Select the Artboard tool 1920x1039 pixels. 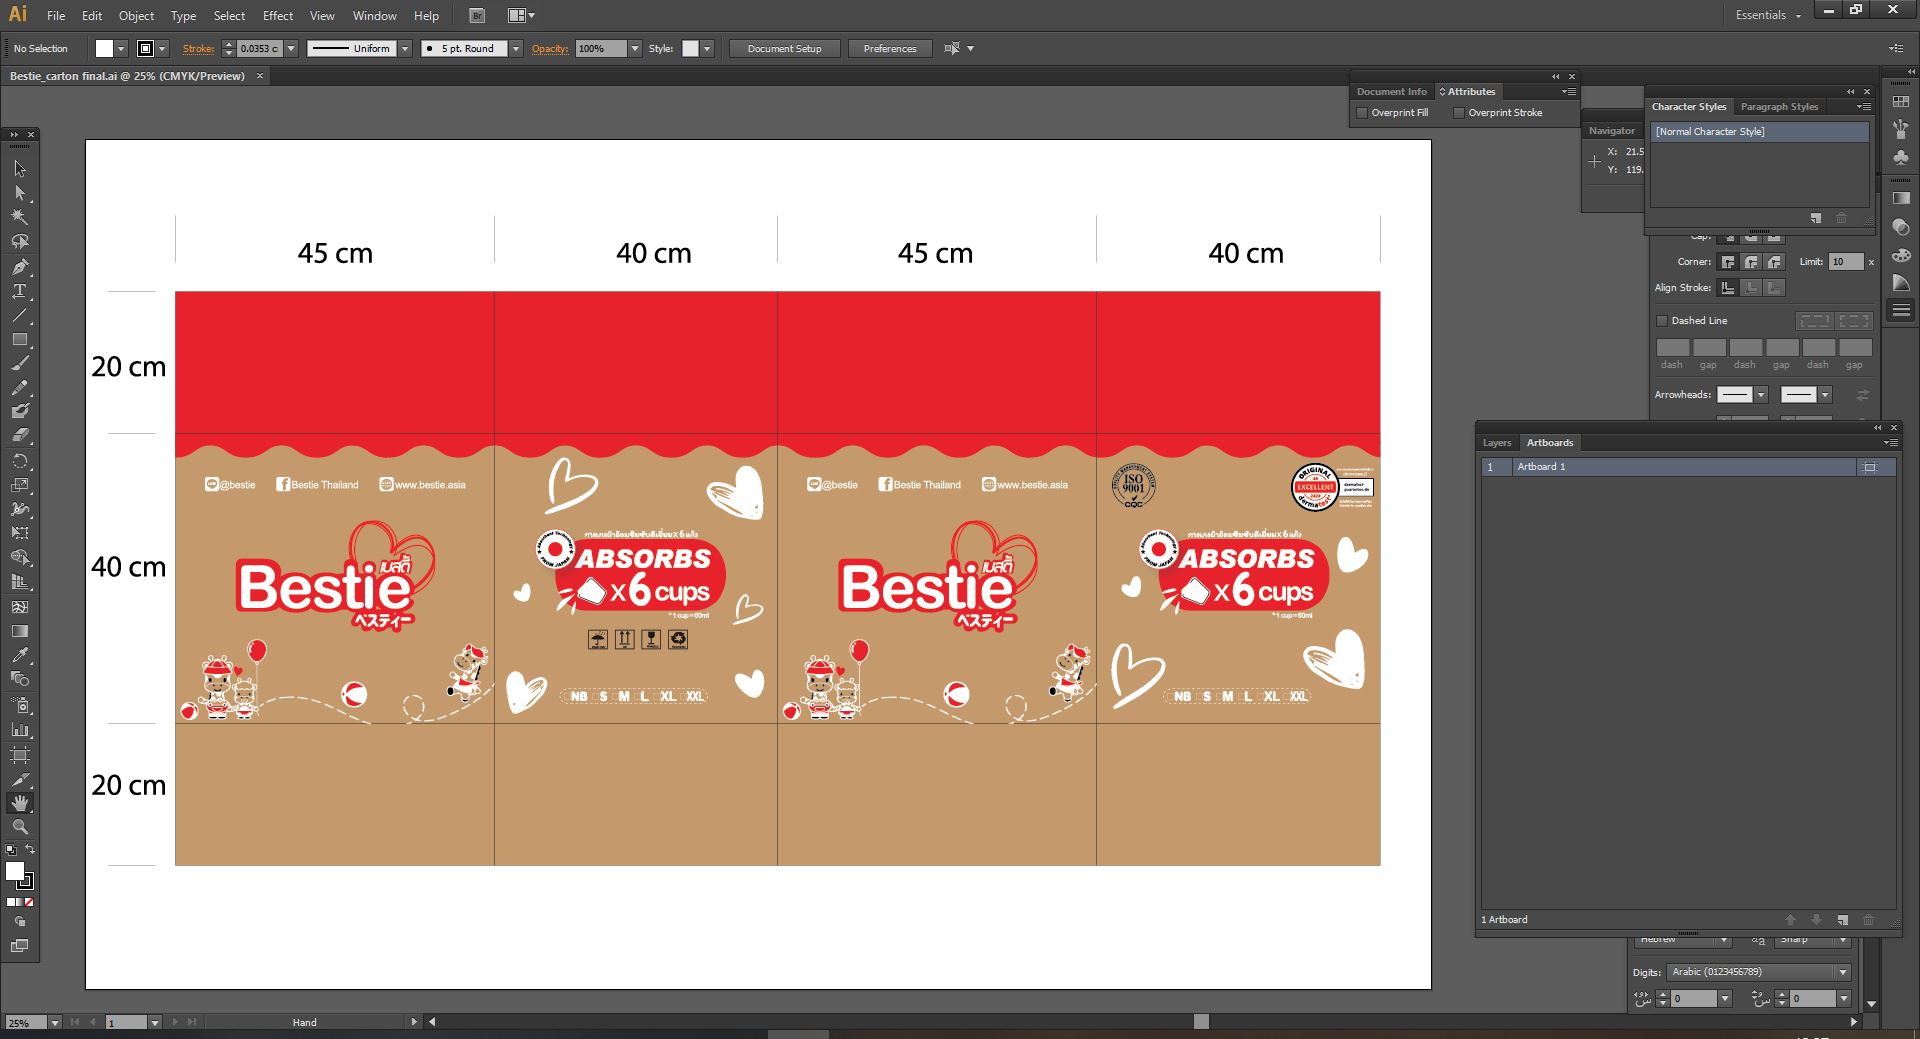pyautogui.click(x=20, y=755)
